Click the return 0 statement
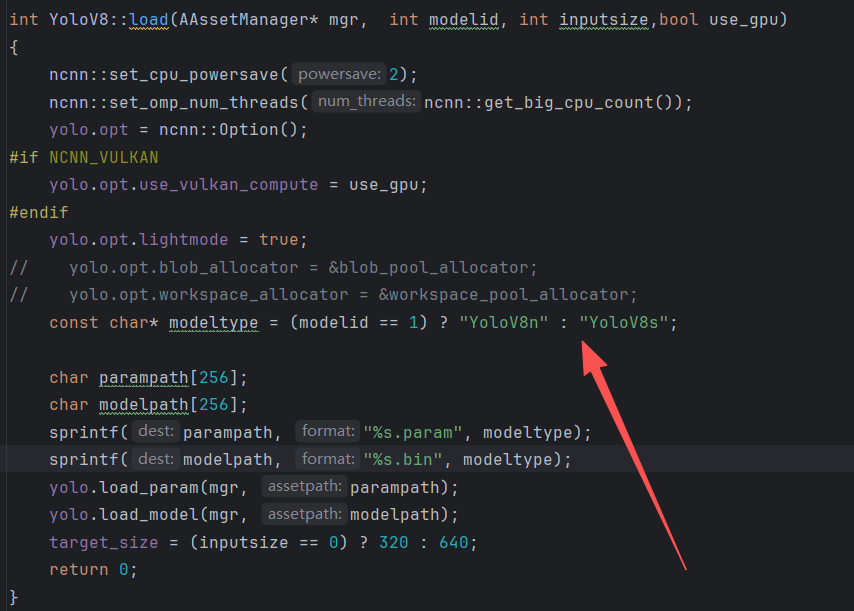 coord(93,570)
